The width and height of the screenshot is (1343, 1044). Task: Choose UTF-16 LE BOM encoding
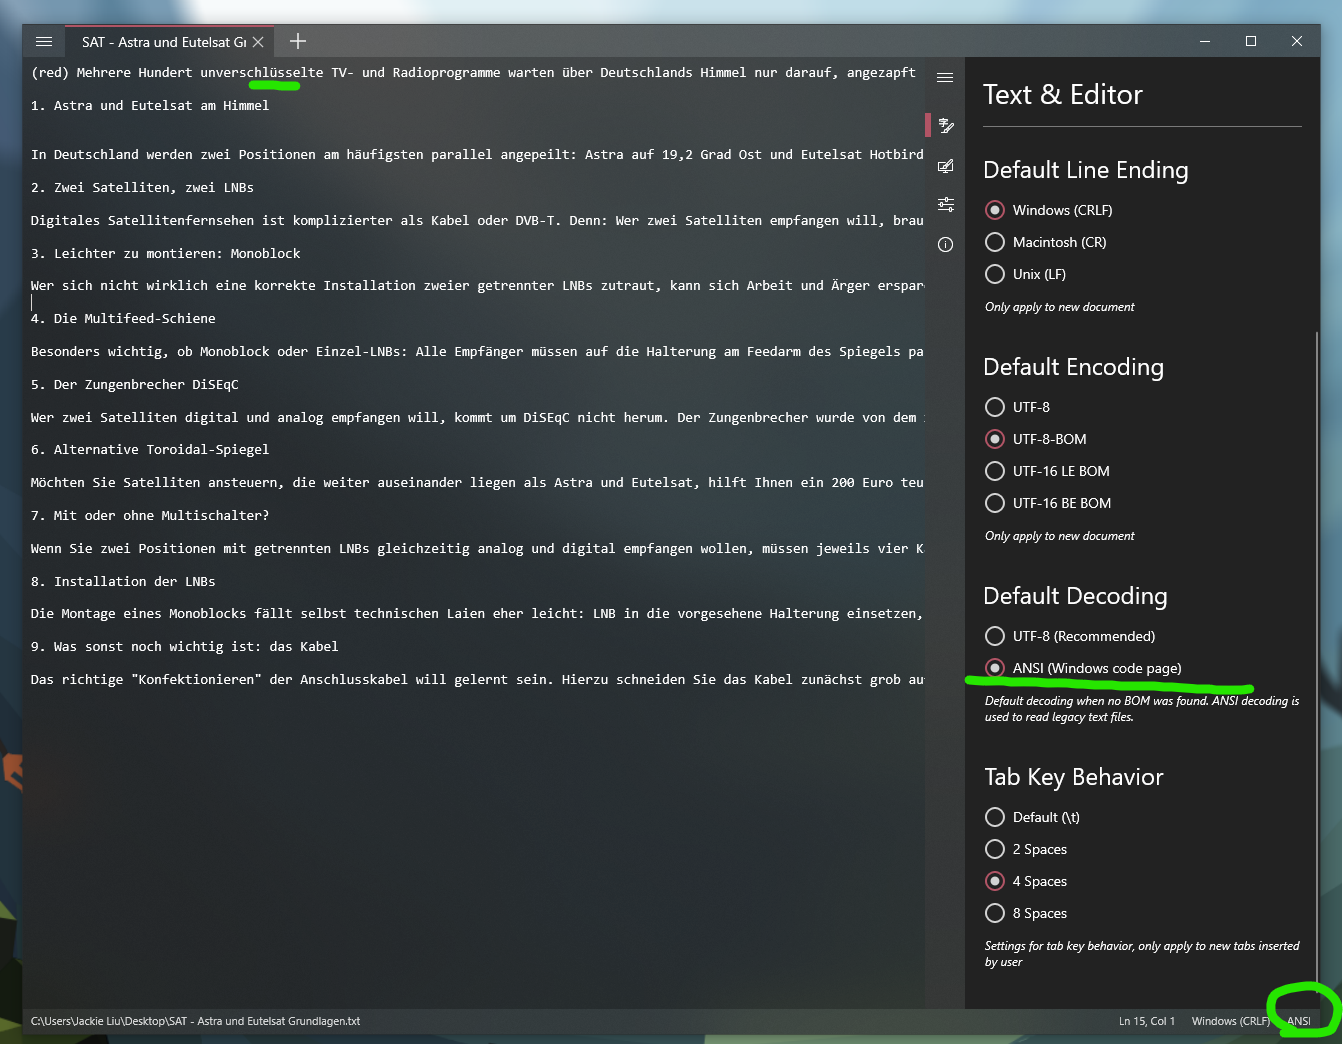(x=995, y=471)
